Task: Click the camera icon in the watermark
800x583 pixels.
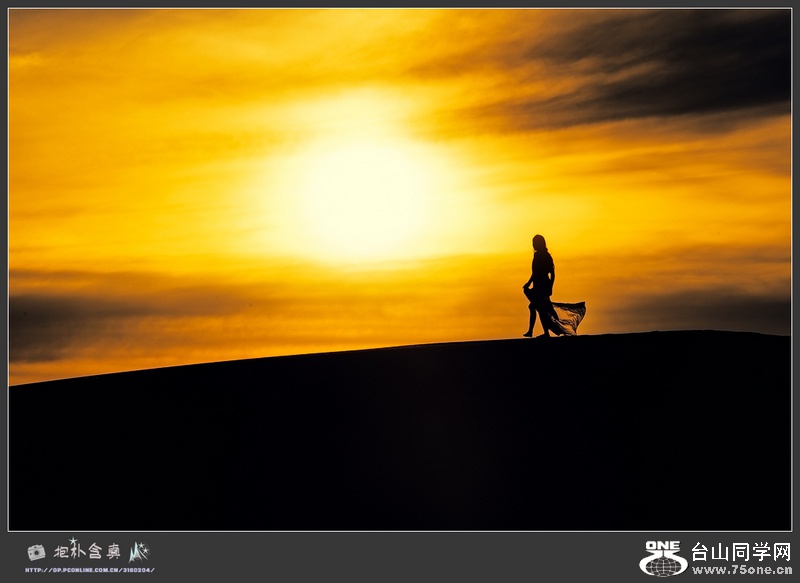Action: coord(36,552)
